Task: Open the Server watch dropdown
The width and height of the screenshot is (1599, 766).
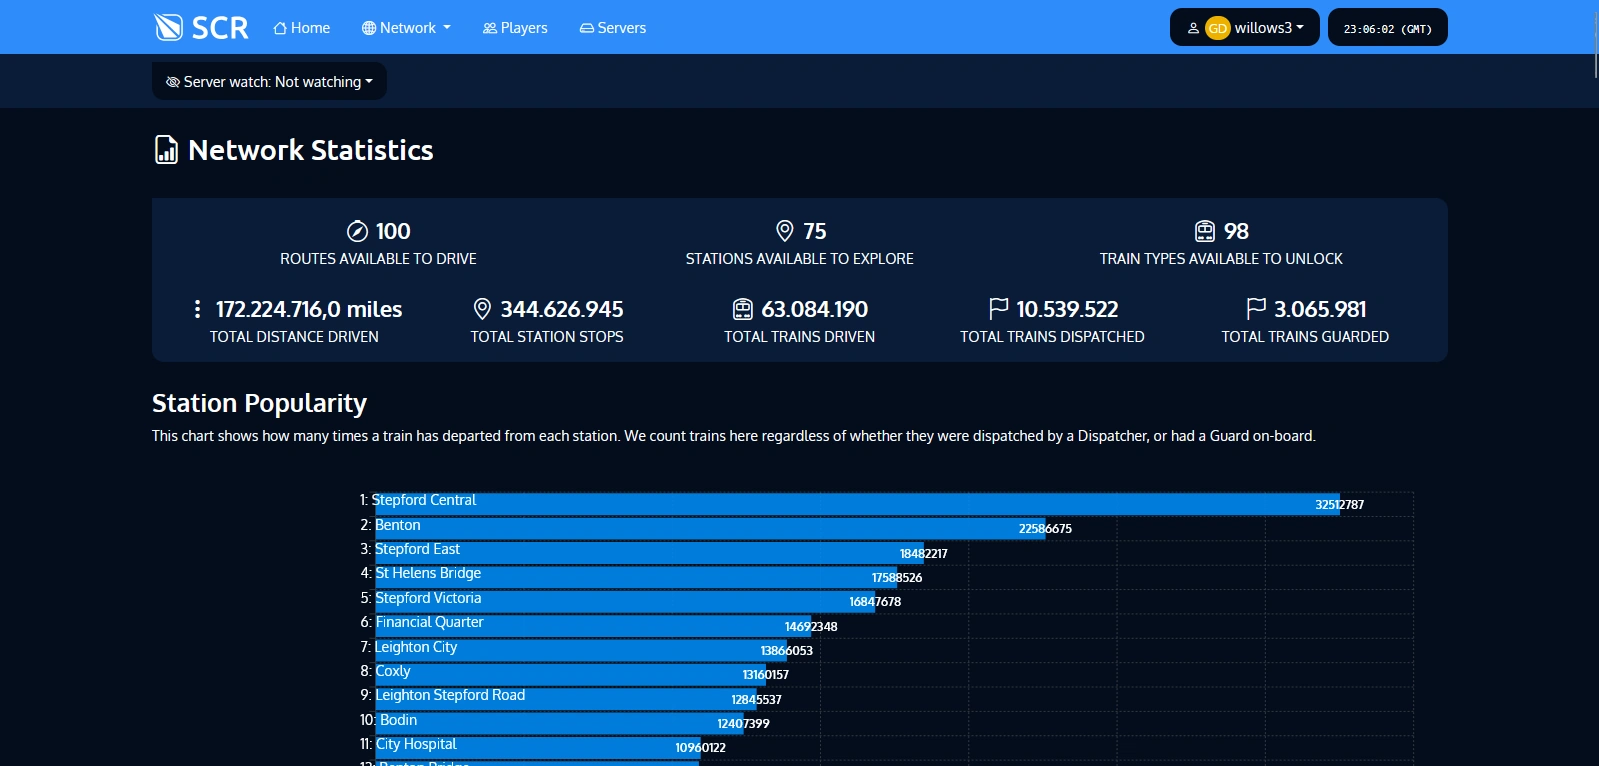Action: [269, 82]
